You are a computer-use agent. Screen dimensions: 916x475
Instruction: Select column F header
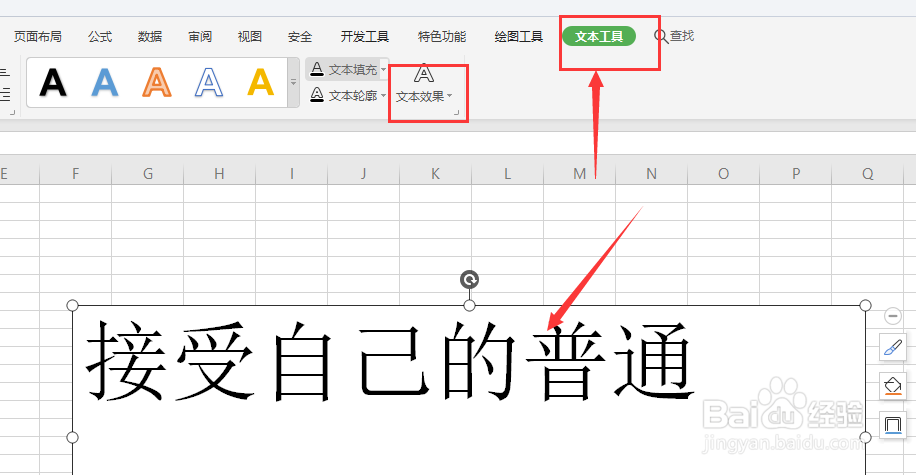click(x=75, y=174)
